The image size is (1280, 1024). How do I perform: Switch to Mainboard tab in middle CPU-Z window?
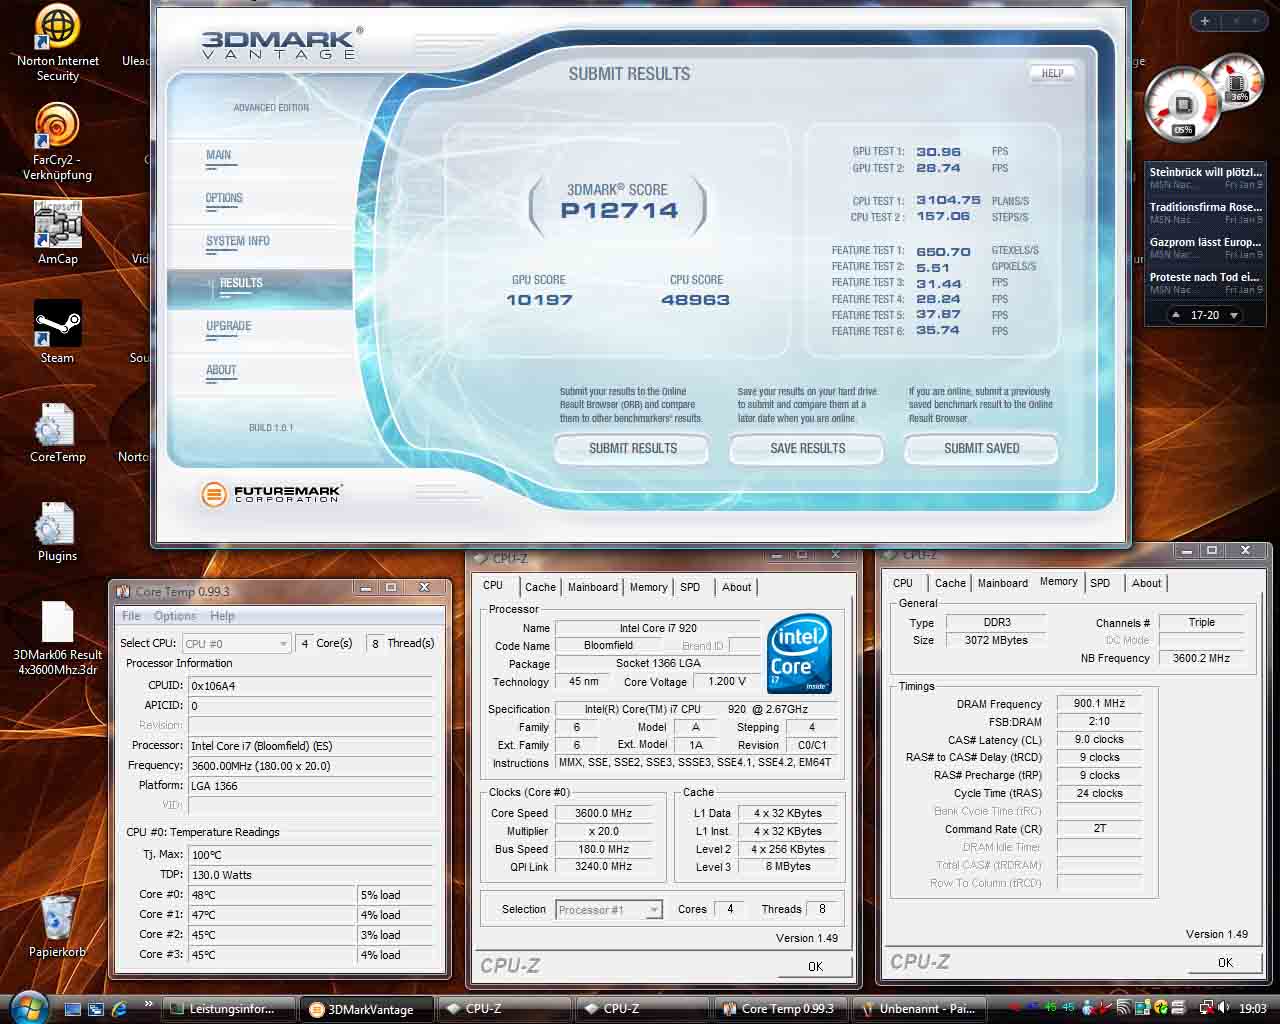[x=592, y=587]
